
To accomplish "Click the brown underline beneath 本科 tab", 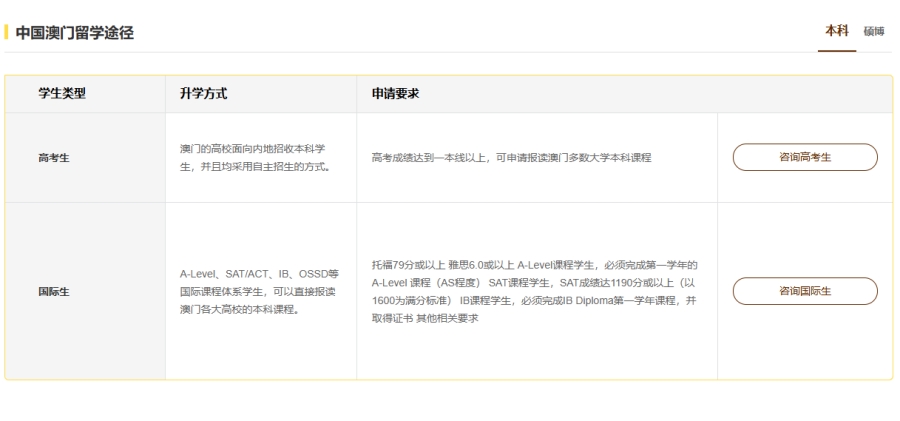I will 836,51.
